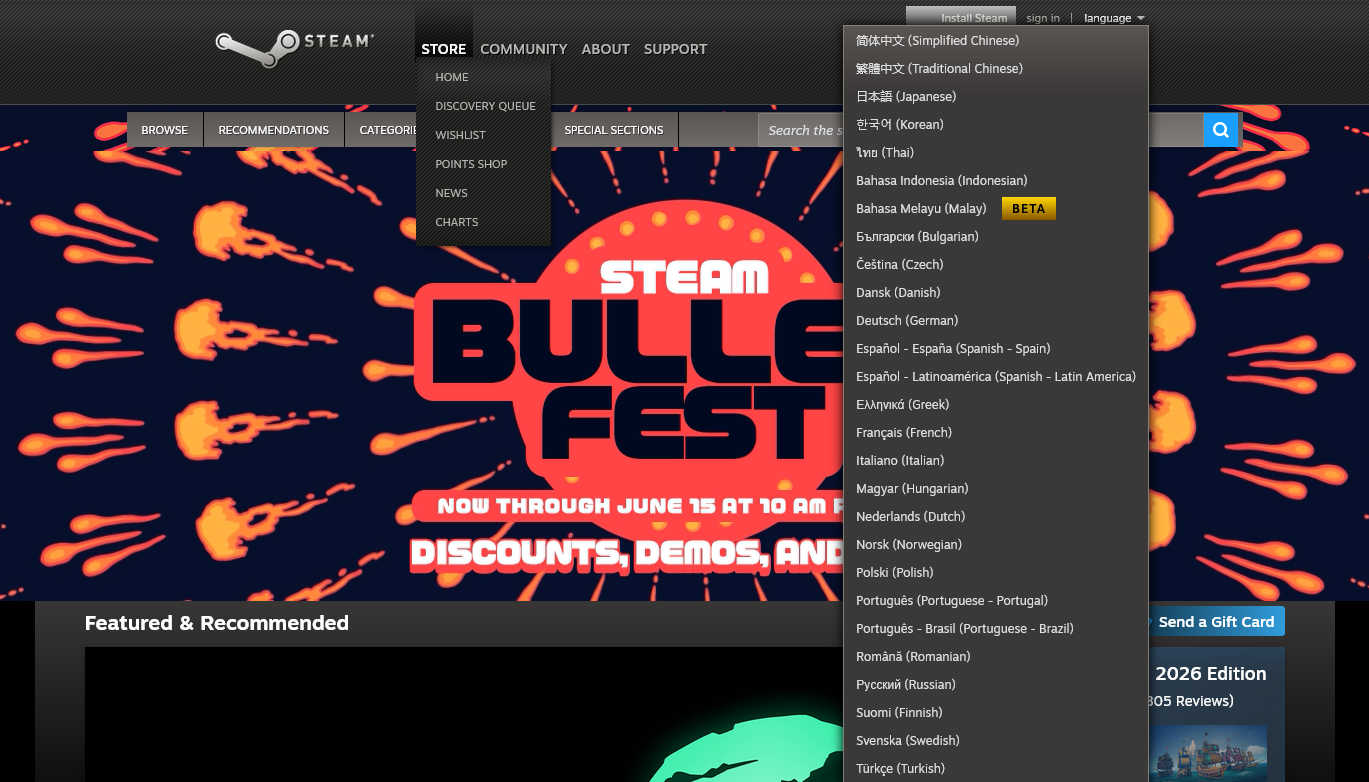Choose Japanese language

[996, 97]
